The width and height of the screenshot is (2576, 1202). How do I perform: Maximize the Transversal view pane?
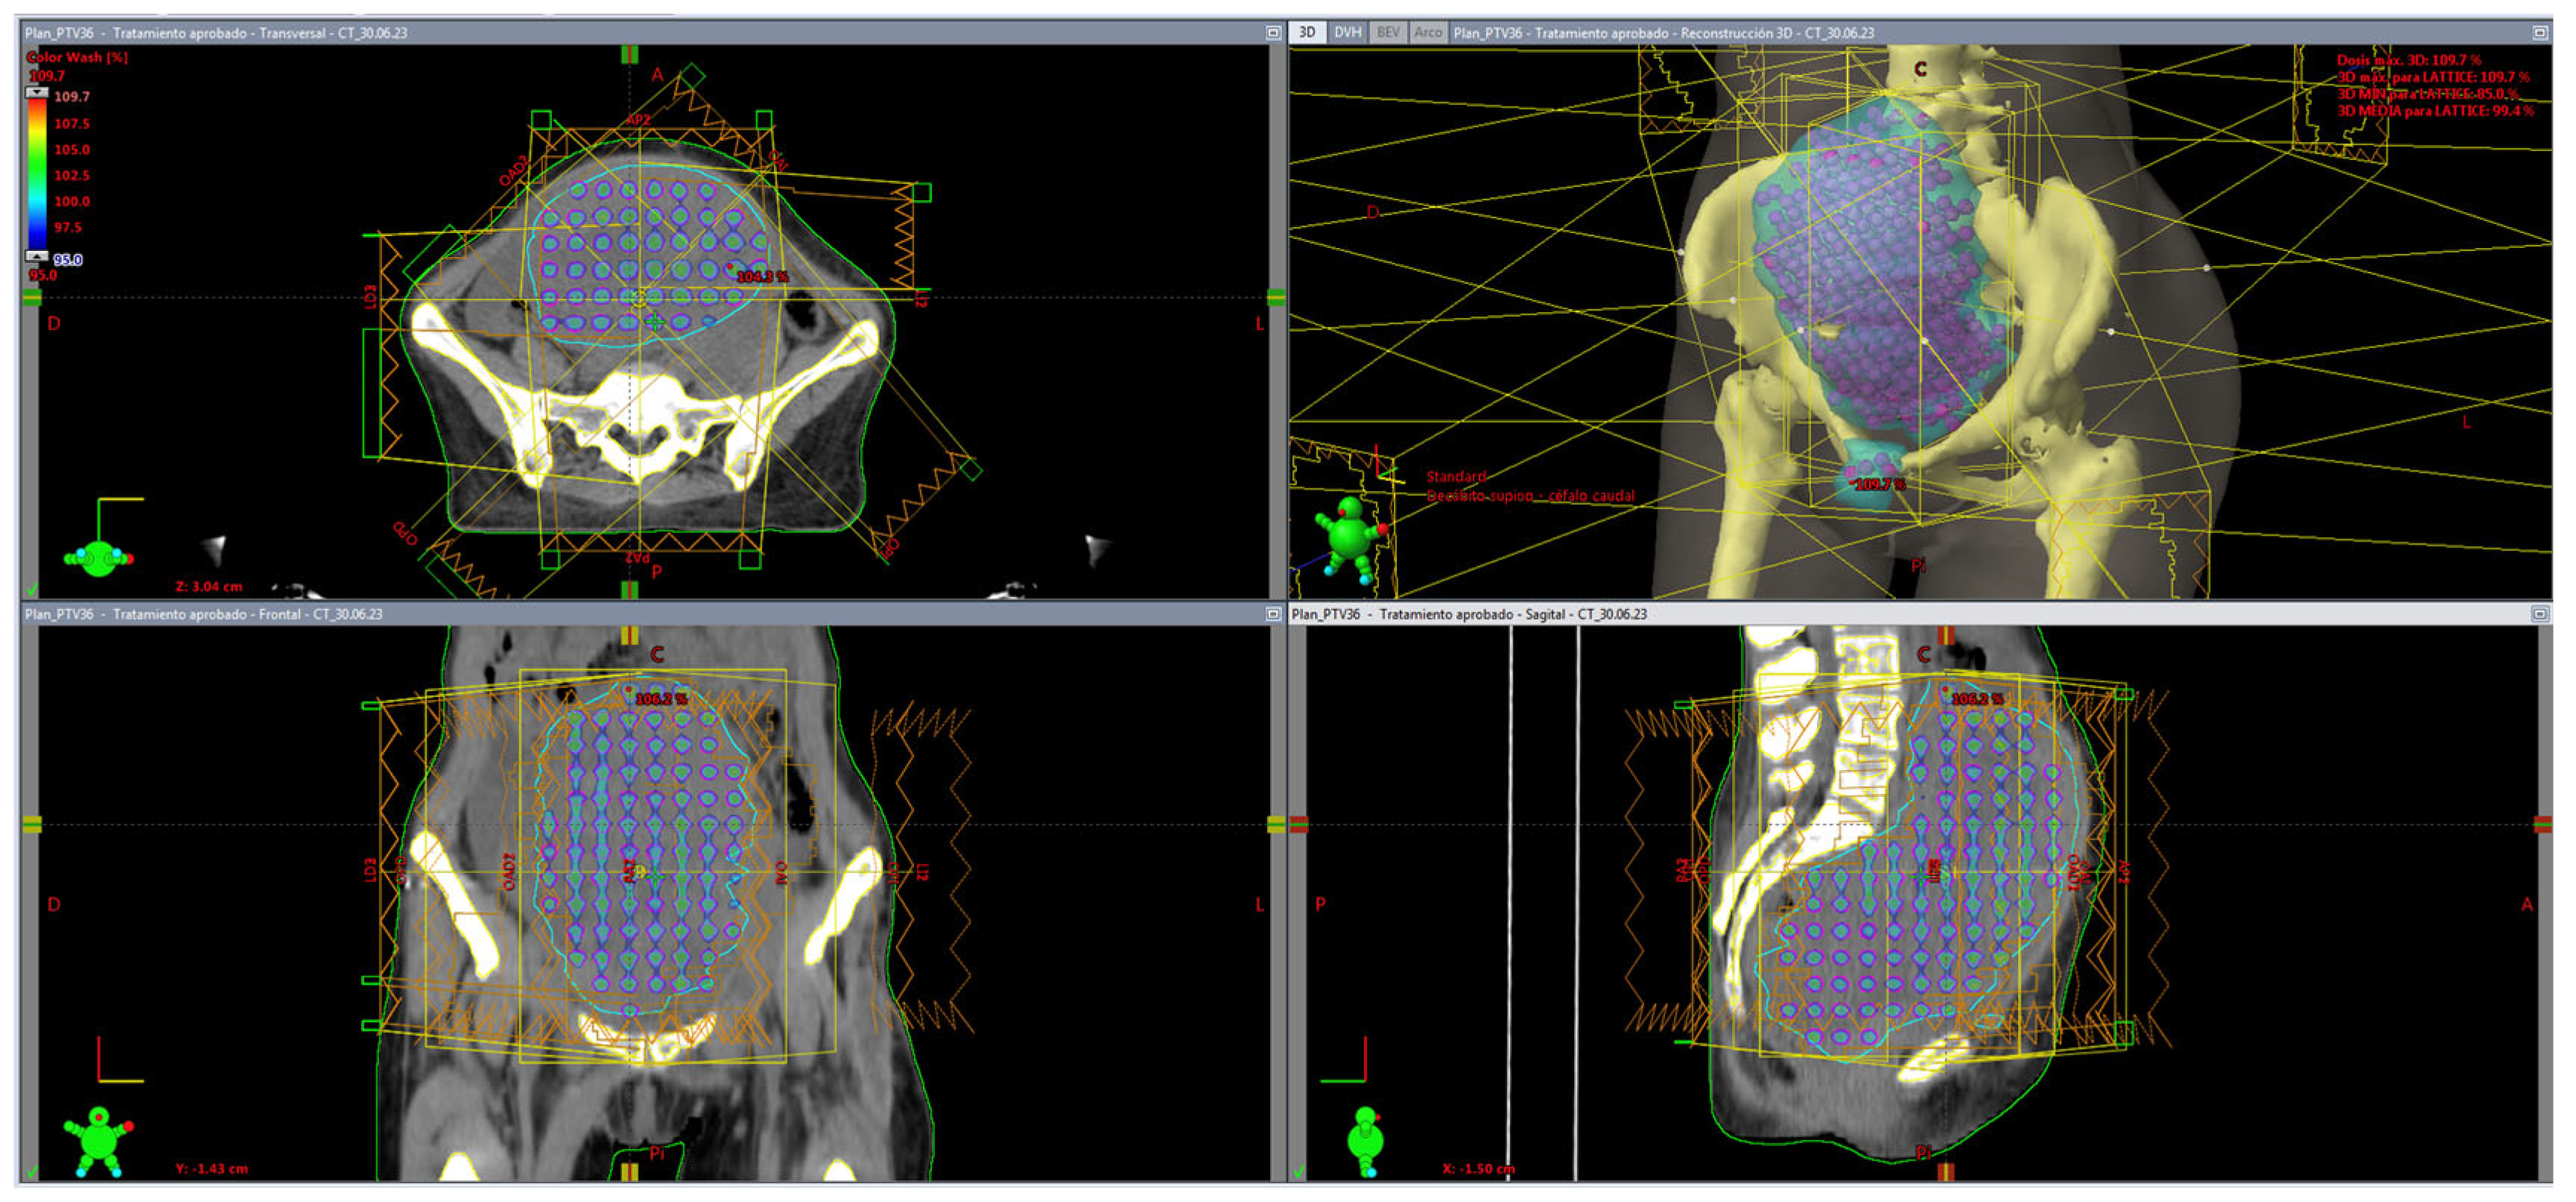1273,33
